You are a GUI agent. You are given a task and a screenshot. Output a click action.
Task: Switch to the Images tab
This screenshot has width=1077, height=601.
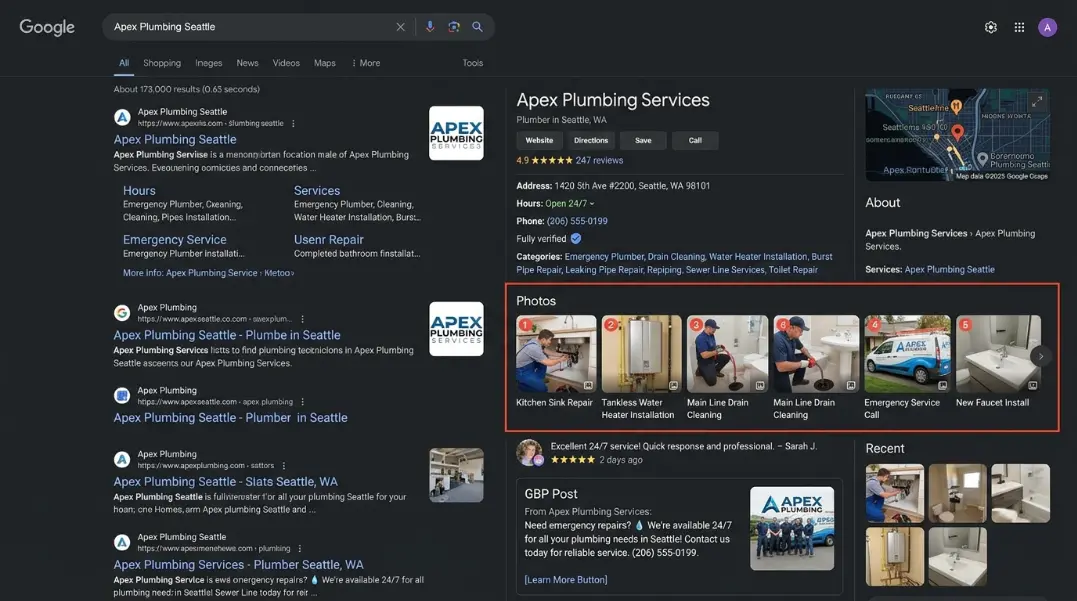[x=209, y=63]
